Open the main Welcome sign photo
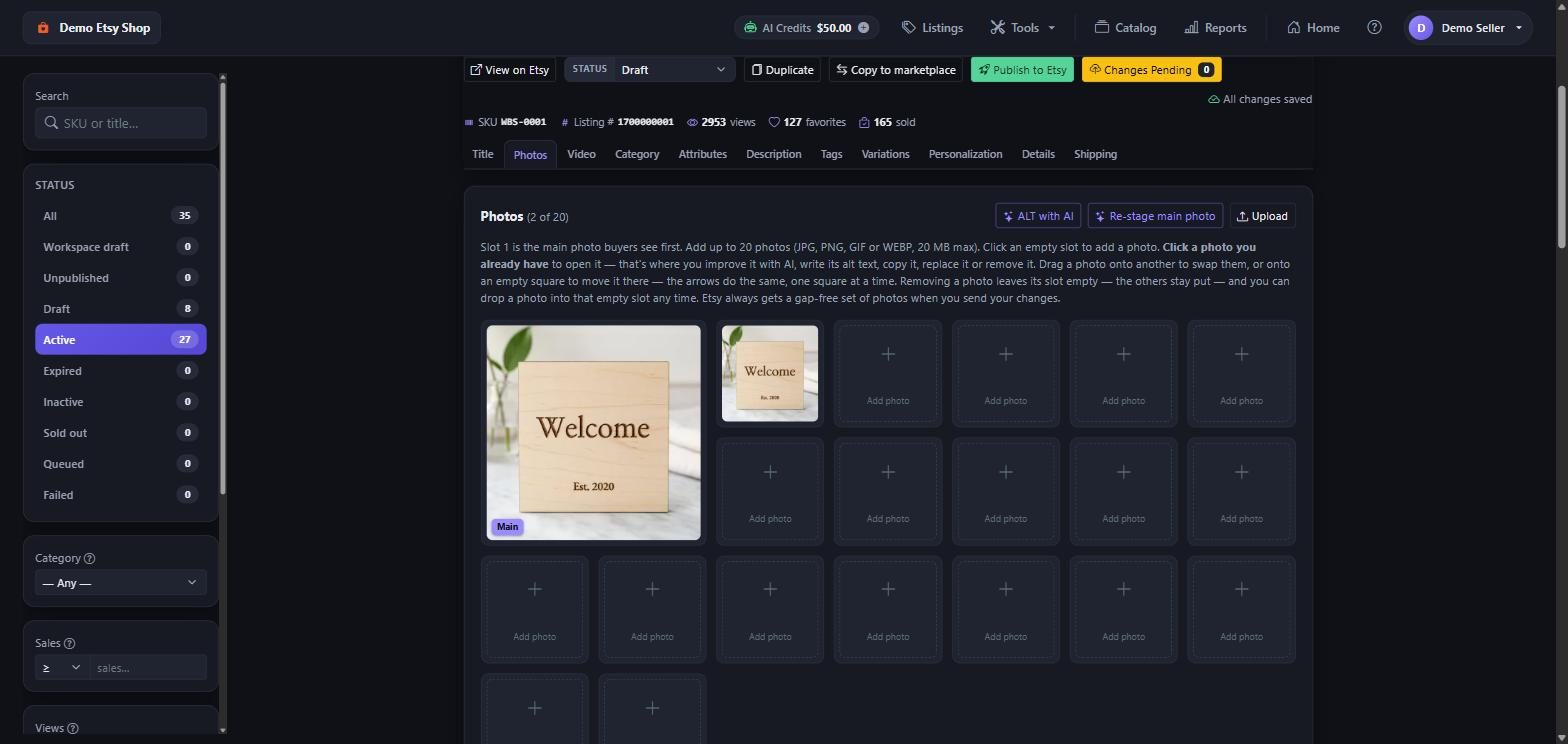This screenshot has height=744, width=1568. click(594, 433)
